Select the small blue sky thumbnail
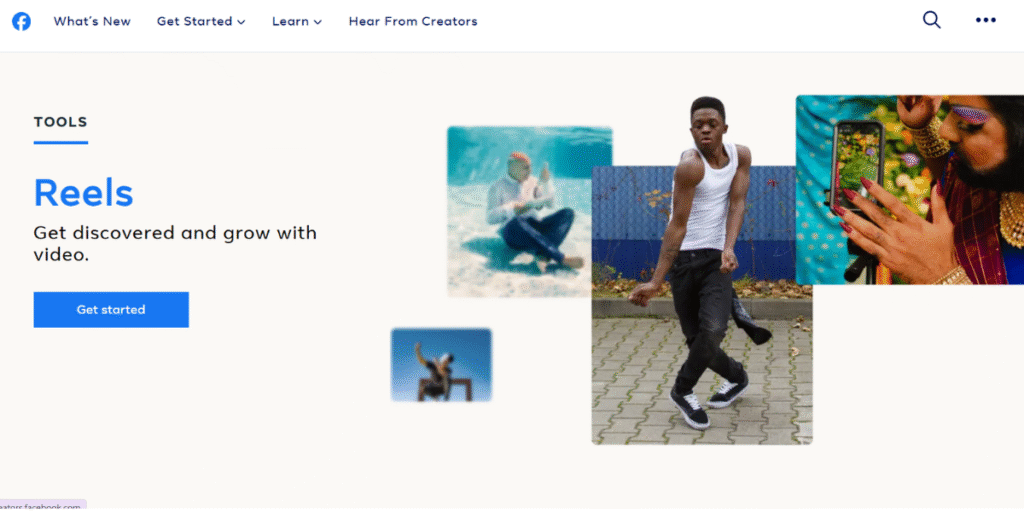1024x512 pixels. click(x=441, y=365)
